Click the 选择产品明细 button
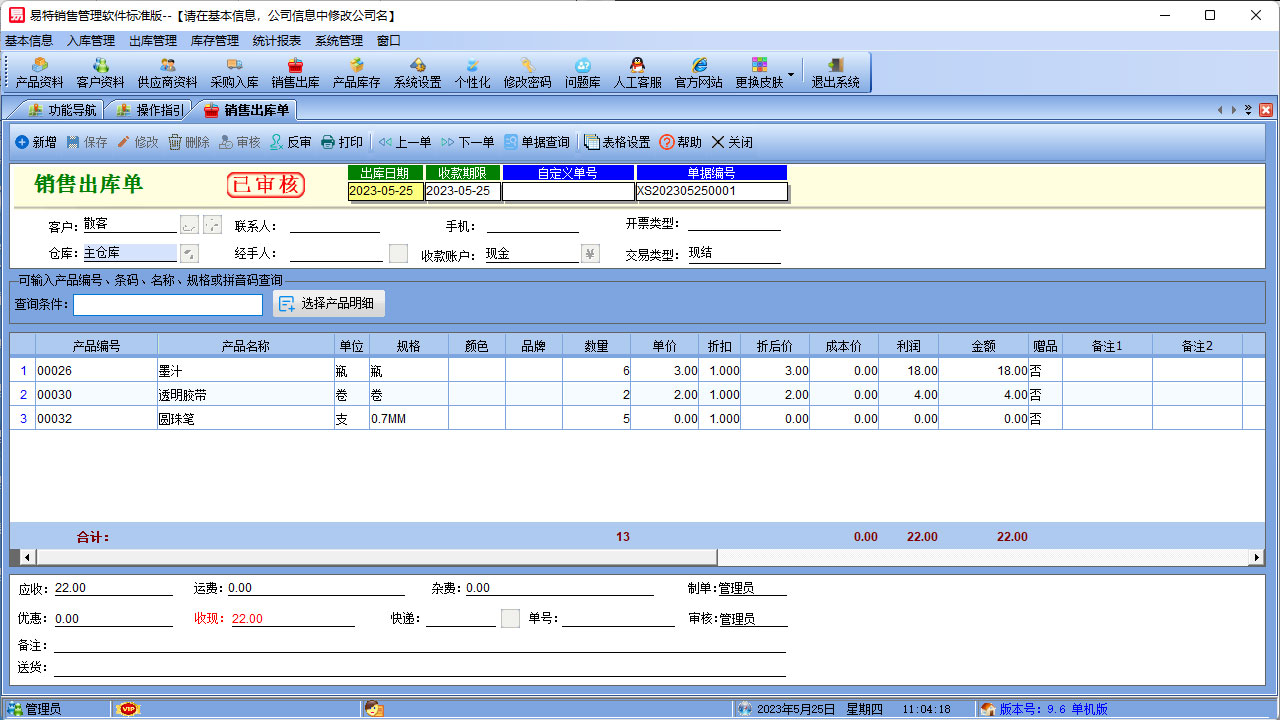 coord(329,304)
